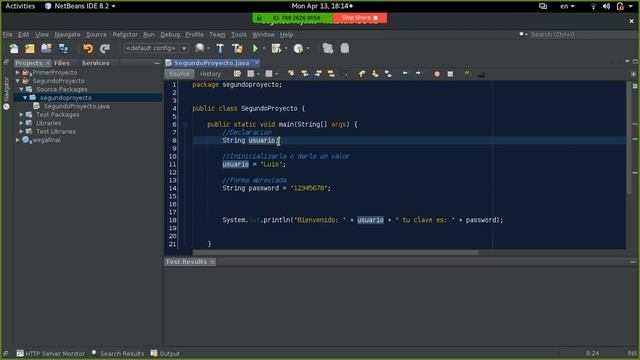This screenshot has height=360, width=640.
Task: Switch to the Files tab
Action: (62, 63)
